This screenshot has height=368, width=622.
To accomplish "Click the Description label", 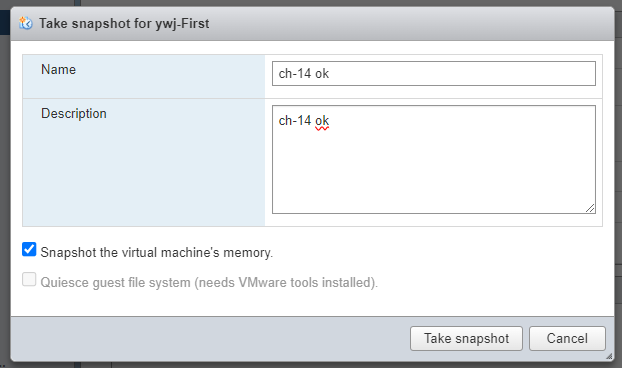I will pyautogui.click(x=74, y=113).
